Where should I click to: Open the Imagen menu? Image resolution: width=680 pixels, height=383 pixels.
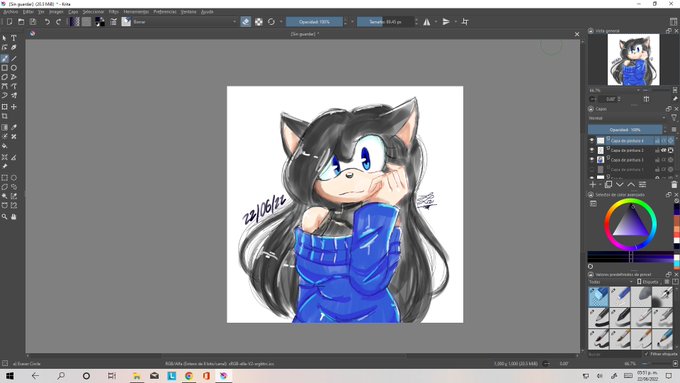click(x=56, y=12)
